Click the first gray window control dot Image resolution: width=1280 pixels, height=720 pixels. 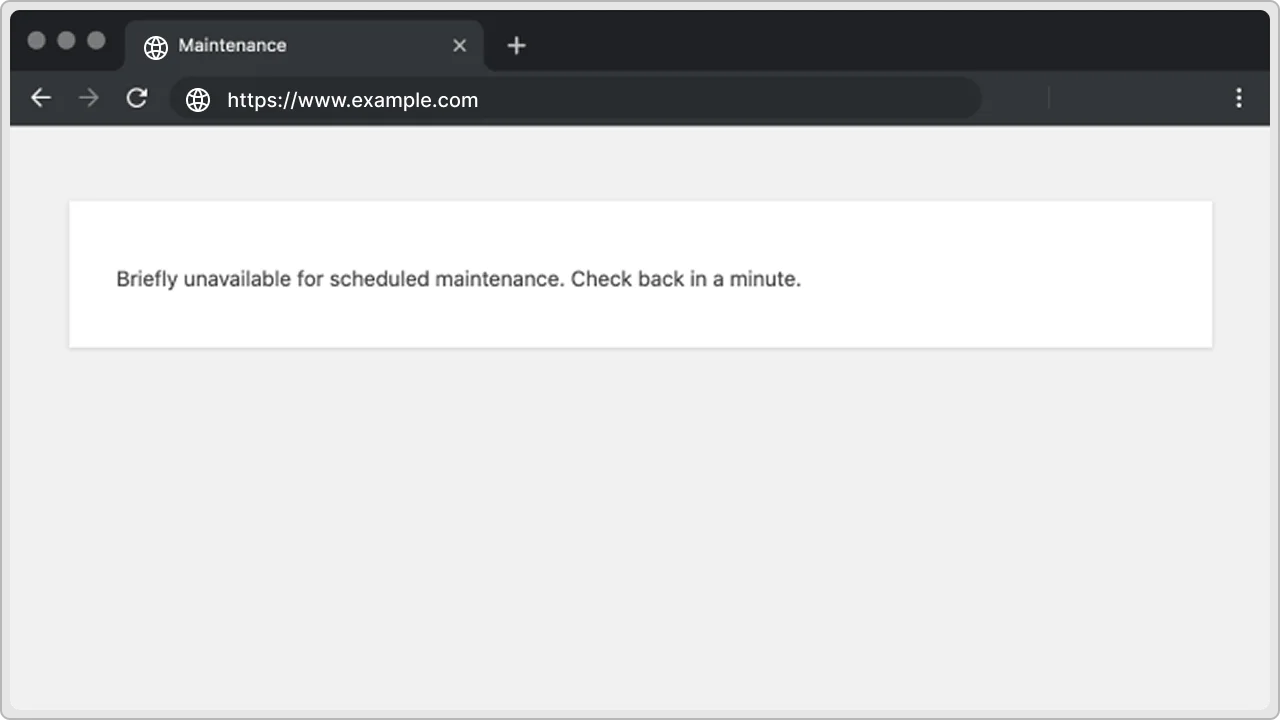click(x=37, y=40)
